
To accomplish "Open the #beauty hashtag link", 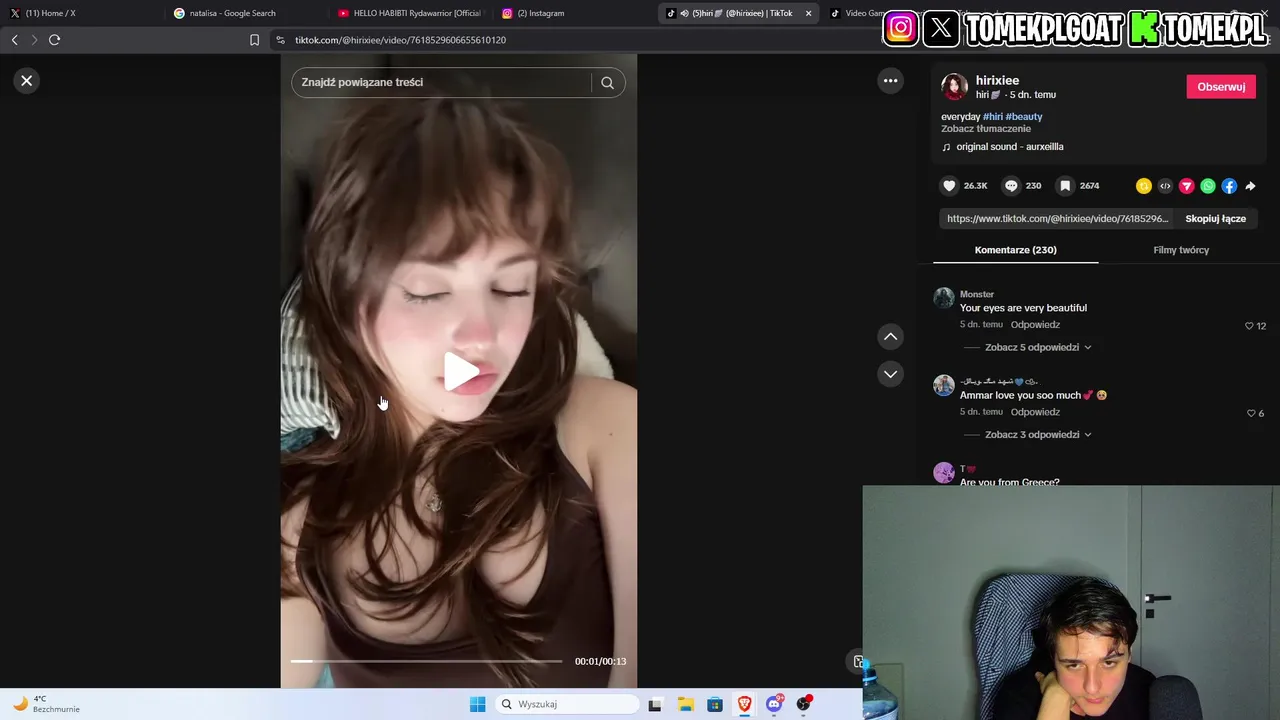I will tap(1024, 117).
